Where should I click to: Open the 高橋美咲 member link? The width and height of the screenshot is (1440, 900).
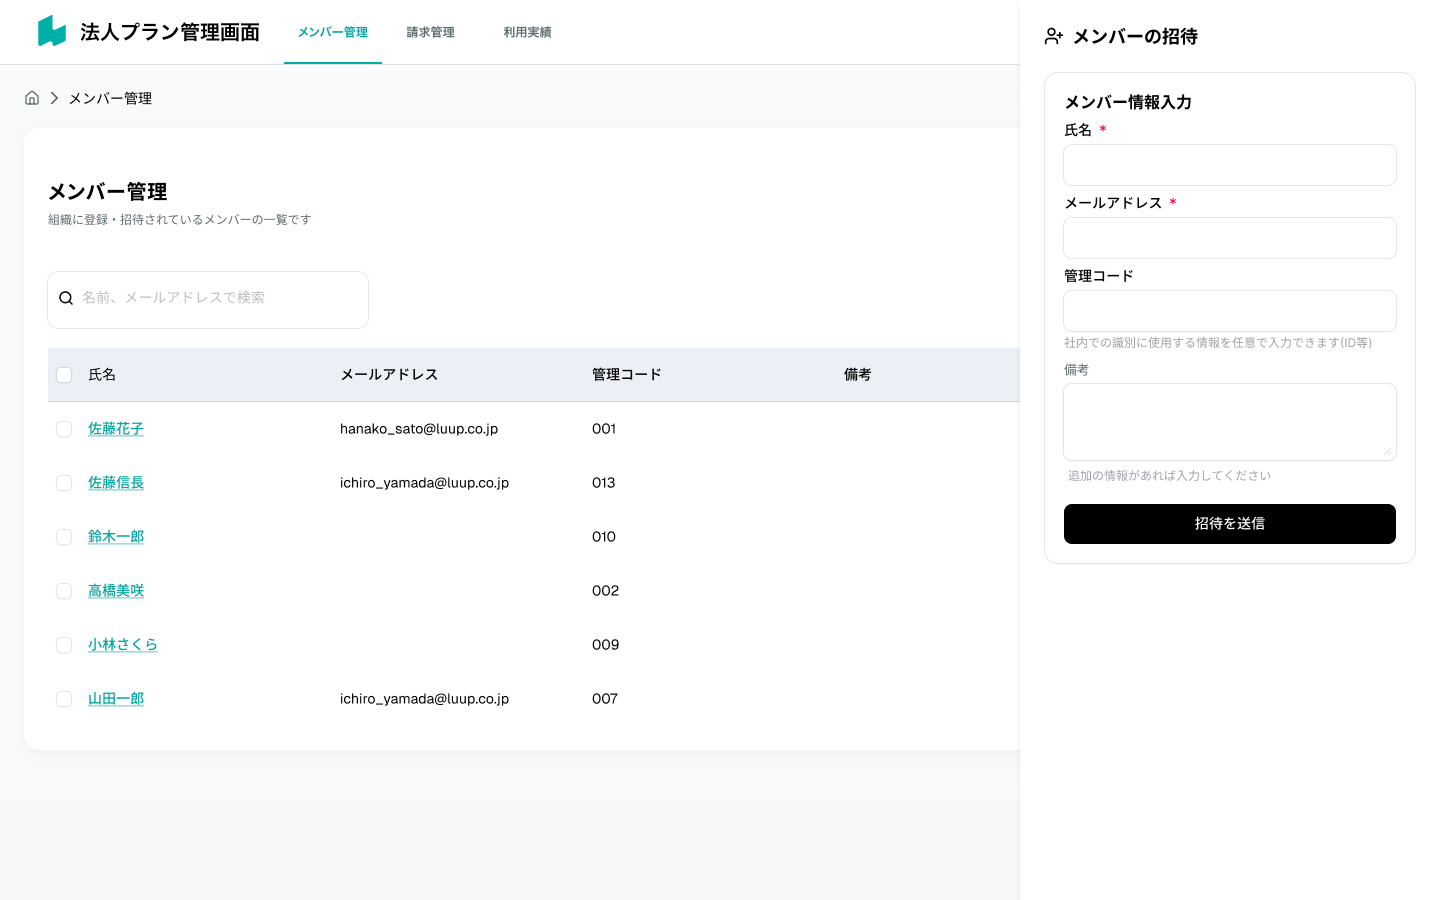115,591
